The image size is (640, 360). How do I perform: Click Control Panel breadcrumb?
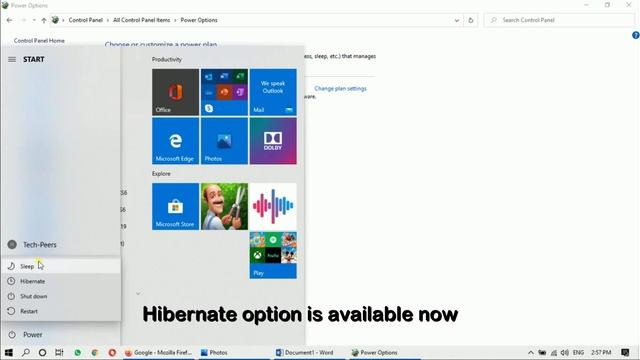pos(85,20)
